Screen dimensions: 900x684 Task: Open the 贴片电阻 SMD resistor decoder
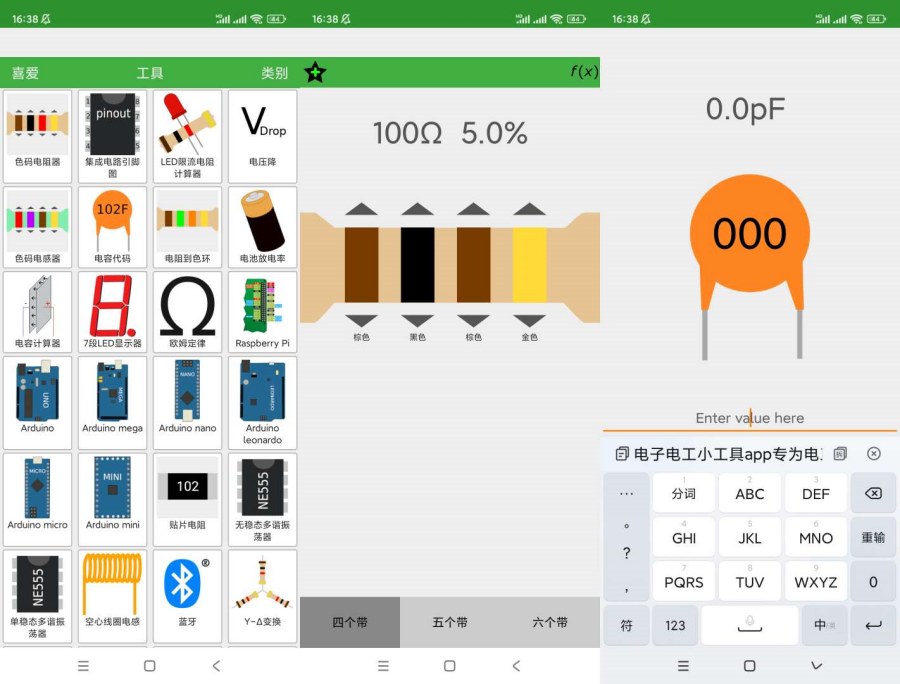pos(187,497)
